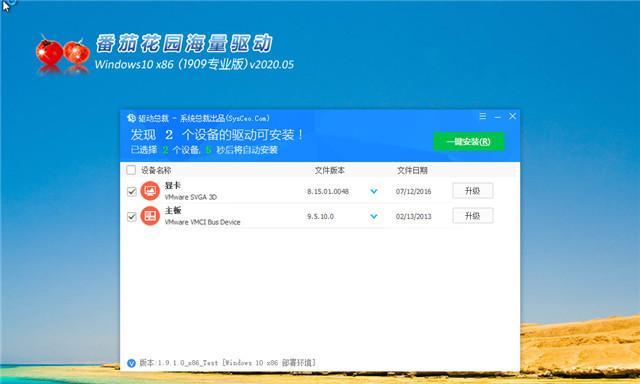Click the green 一键安装(R) button
The width and height of the screenshot is (640, 384).
click(469, 142)
